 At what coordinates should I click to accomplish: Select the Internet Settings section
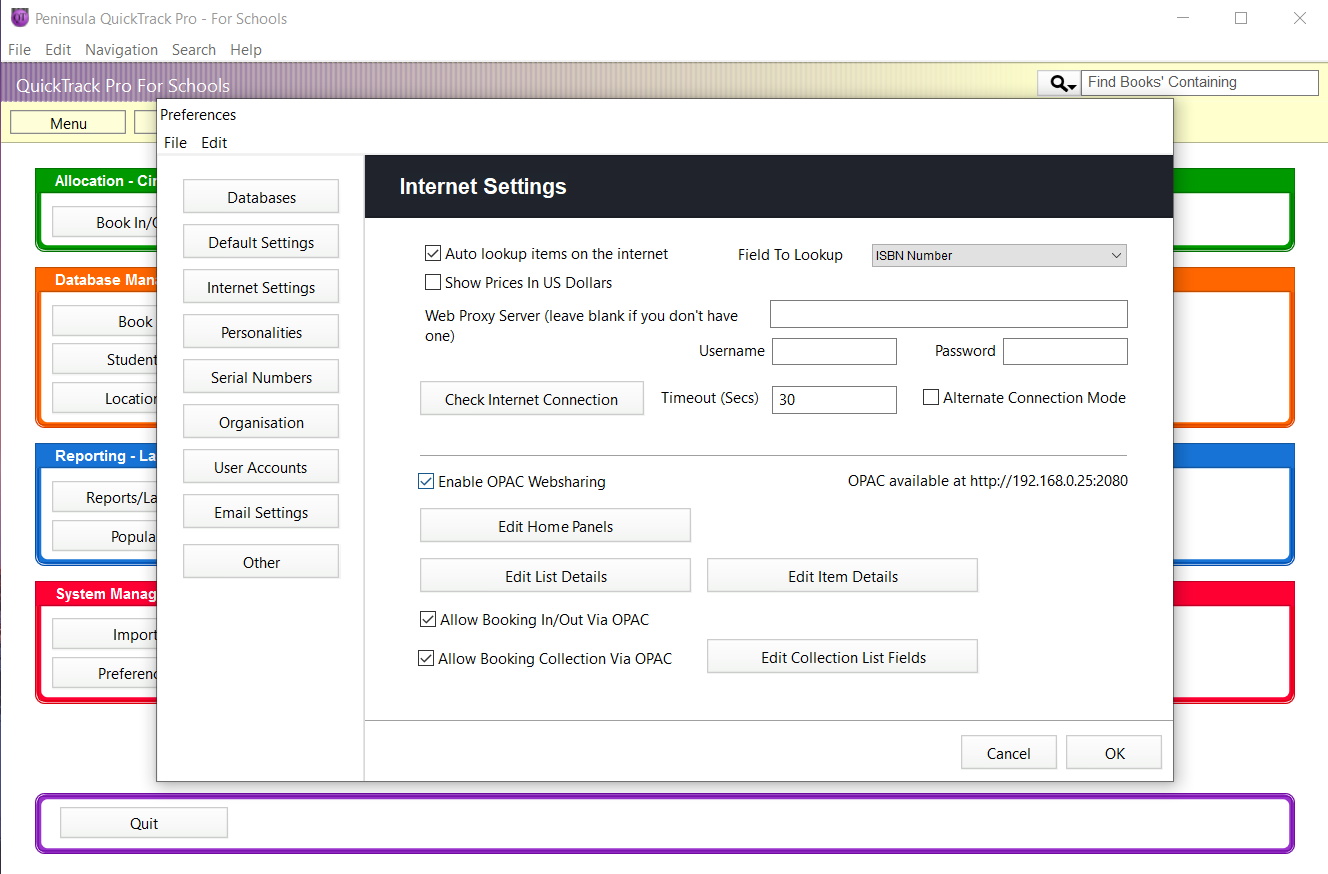click(261, 287)
